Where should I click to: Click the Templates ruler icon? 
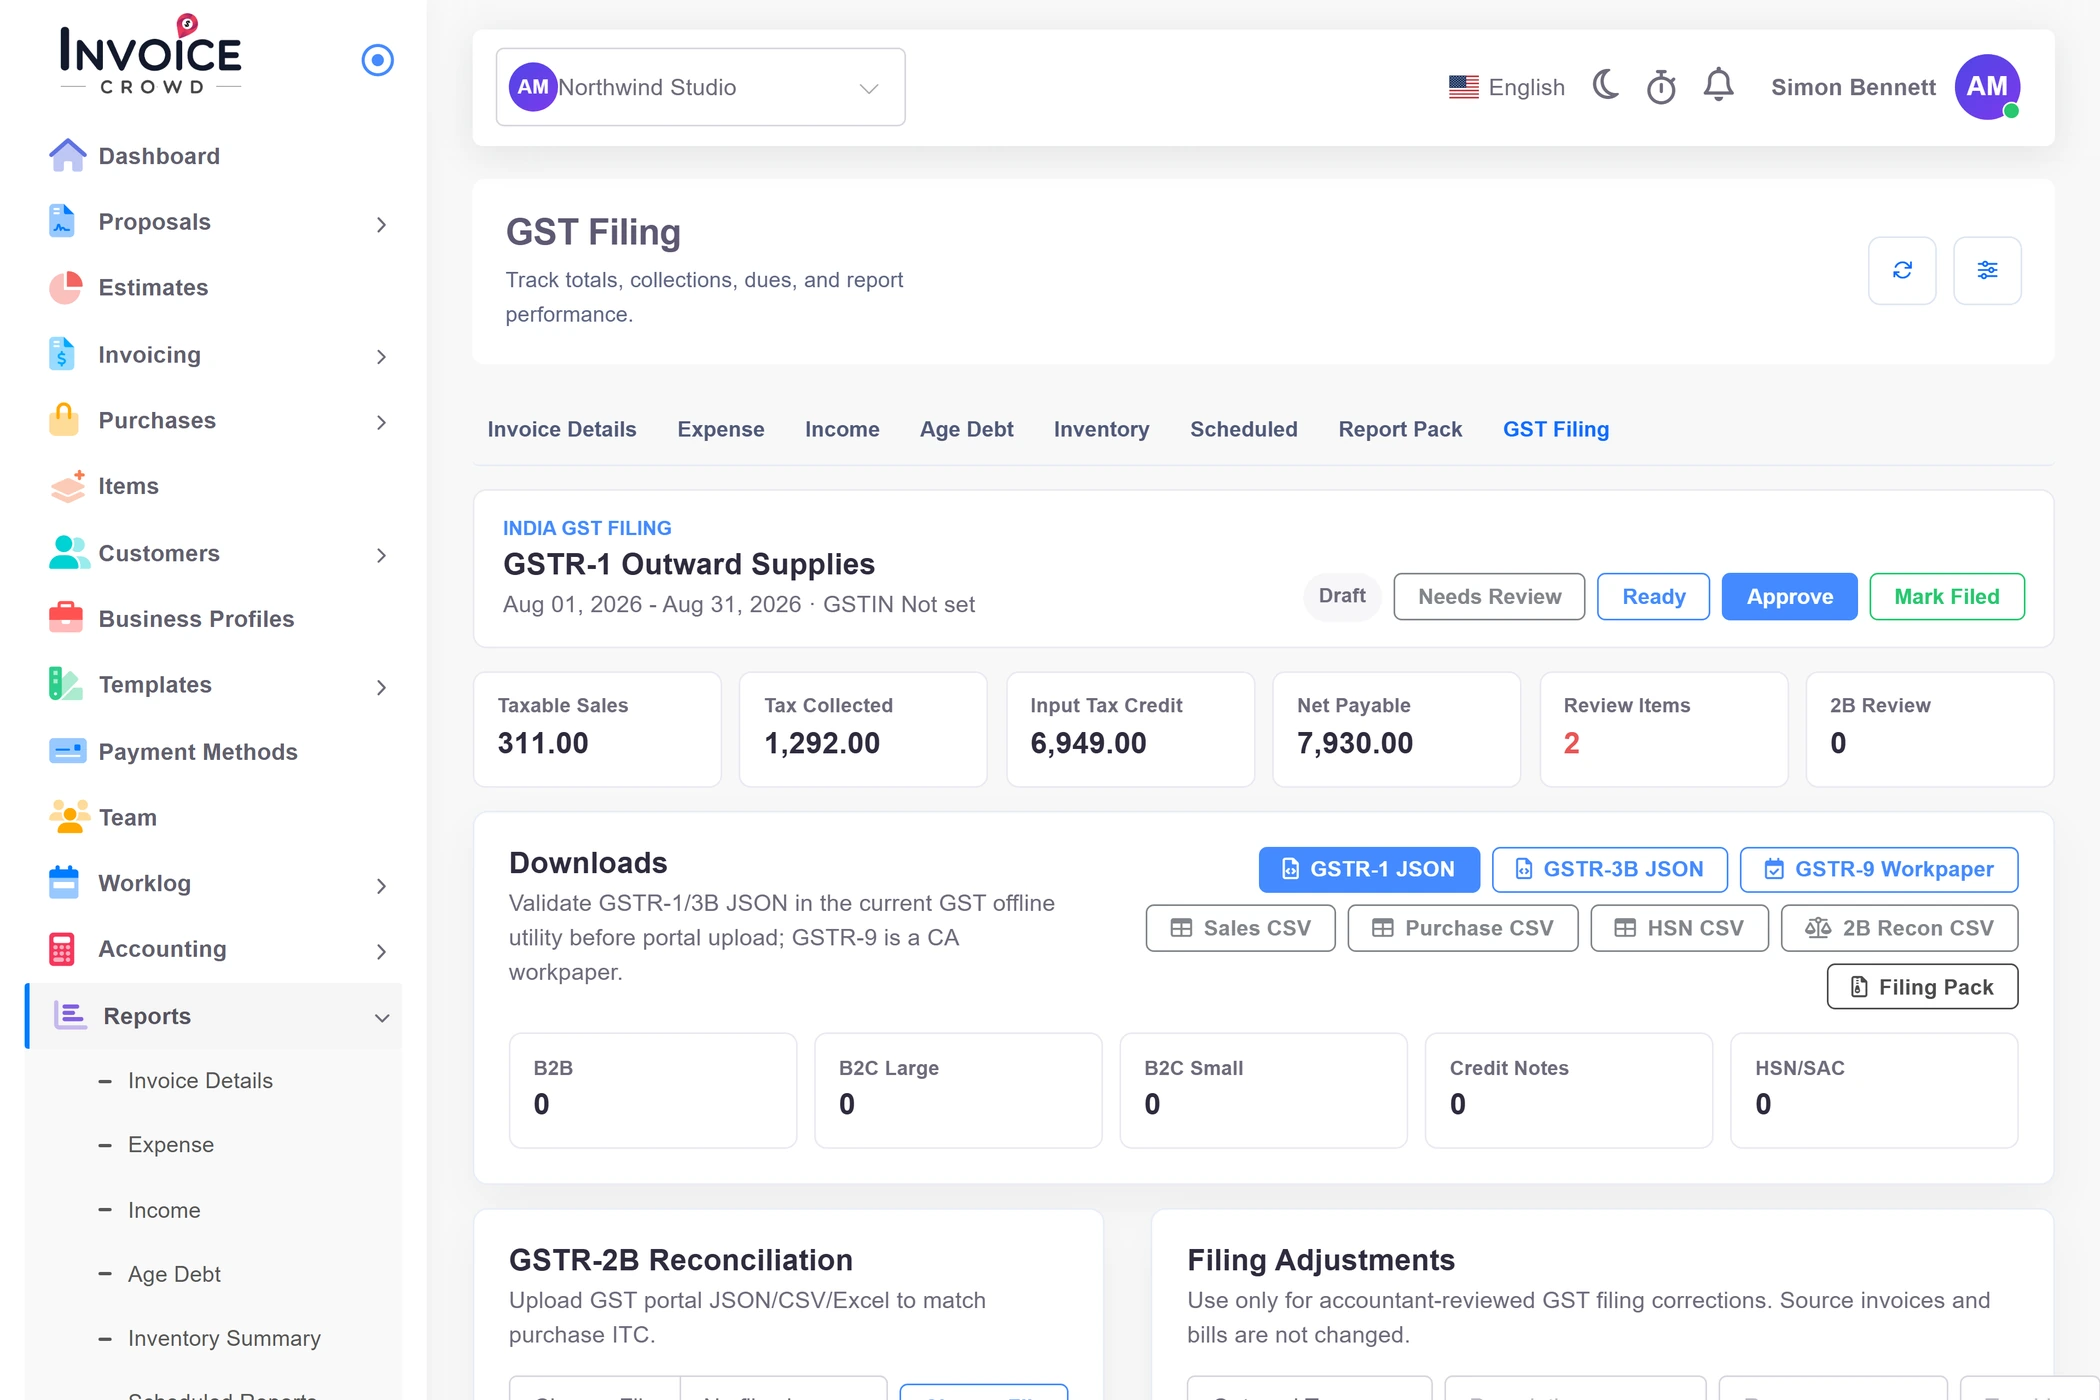point(66,684)
